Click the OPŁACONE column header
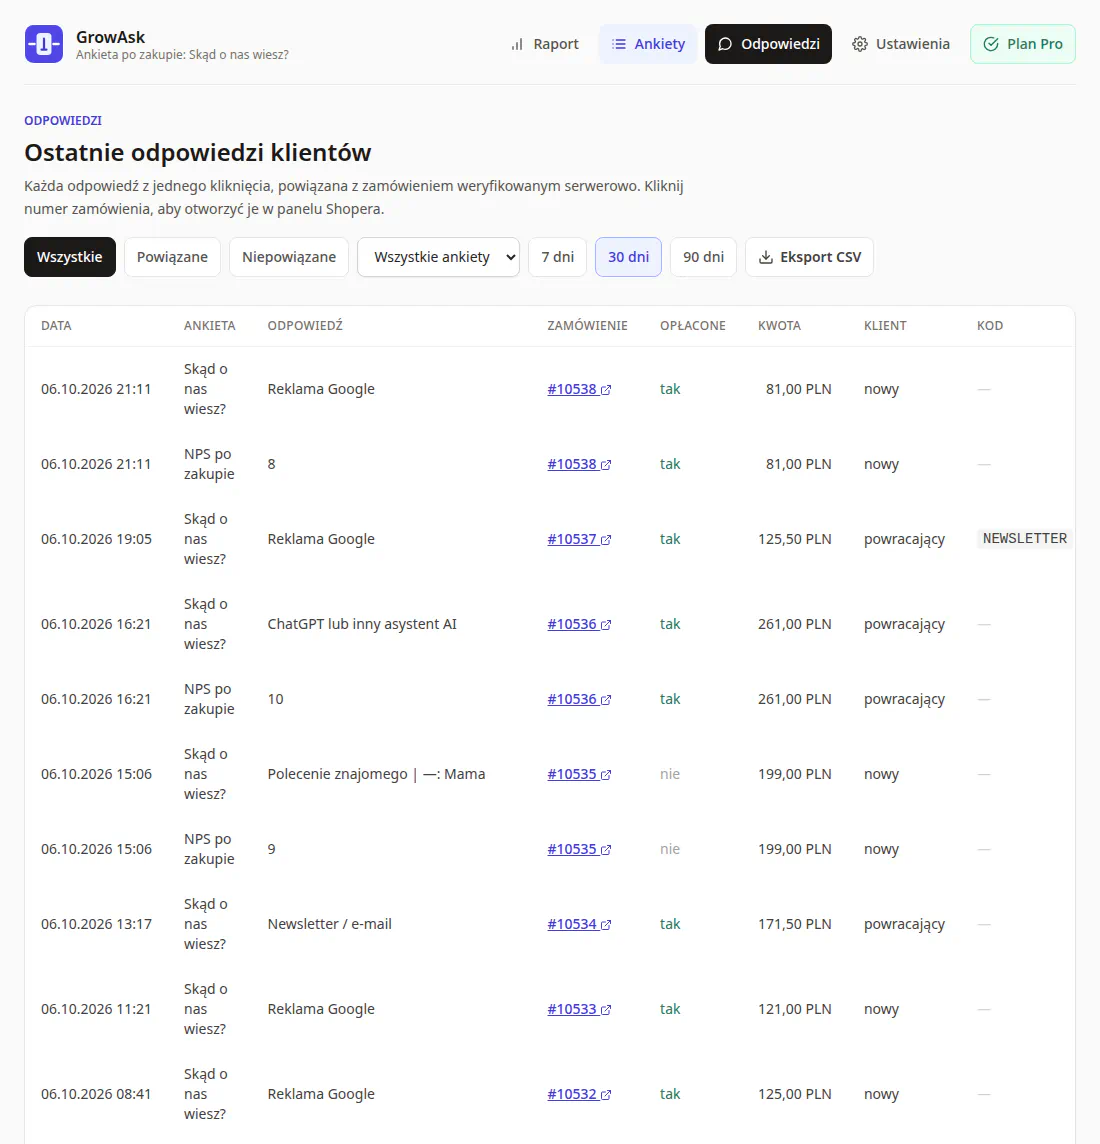This screenshot has height=1144, width=1100. tap(692, 325)
